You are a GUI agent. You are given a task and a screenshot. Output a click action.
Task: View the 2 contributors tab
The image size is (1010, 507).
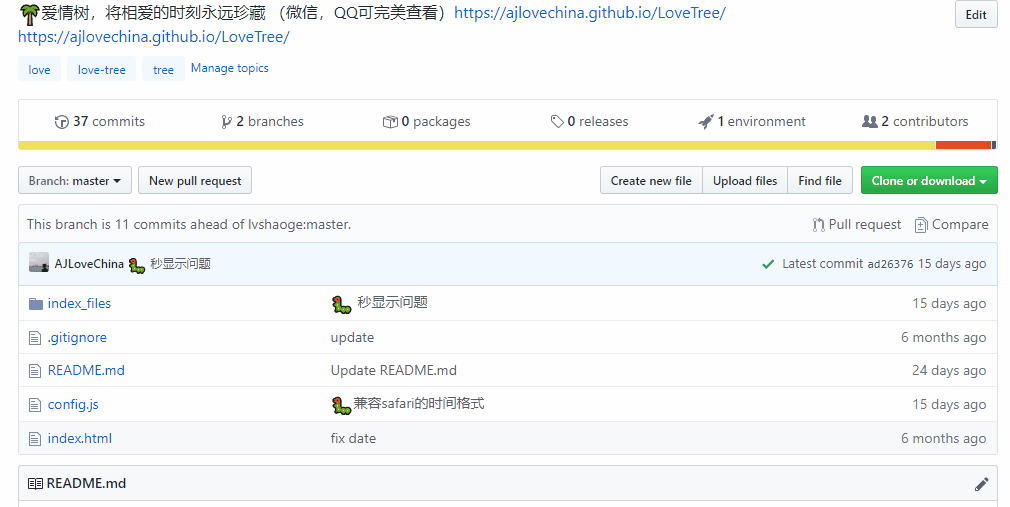coord(915,121)
